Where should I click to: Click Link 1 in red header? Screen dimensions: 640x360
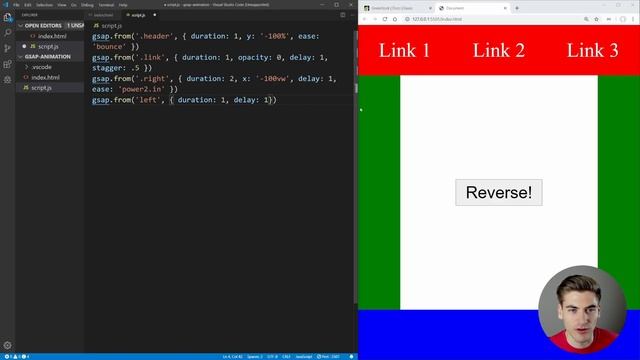tap(404, 51)
